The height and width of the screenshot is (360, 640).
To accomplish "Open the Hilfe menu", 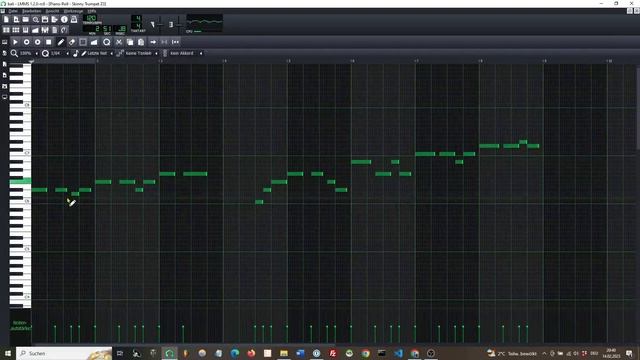I will [92, 11].
